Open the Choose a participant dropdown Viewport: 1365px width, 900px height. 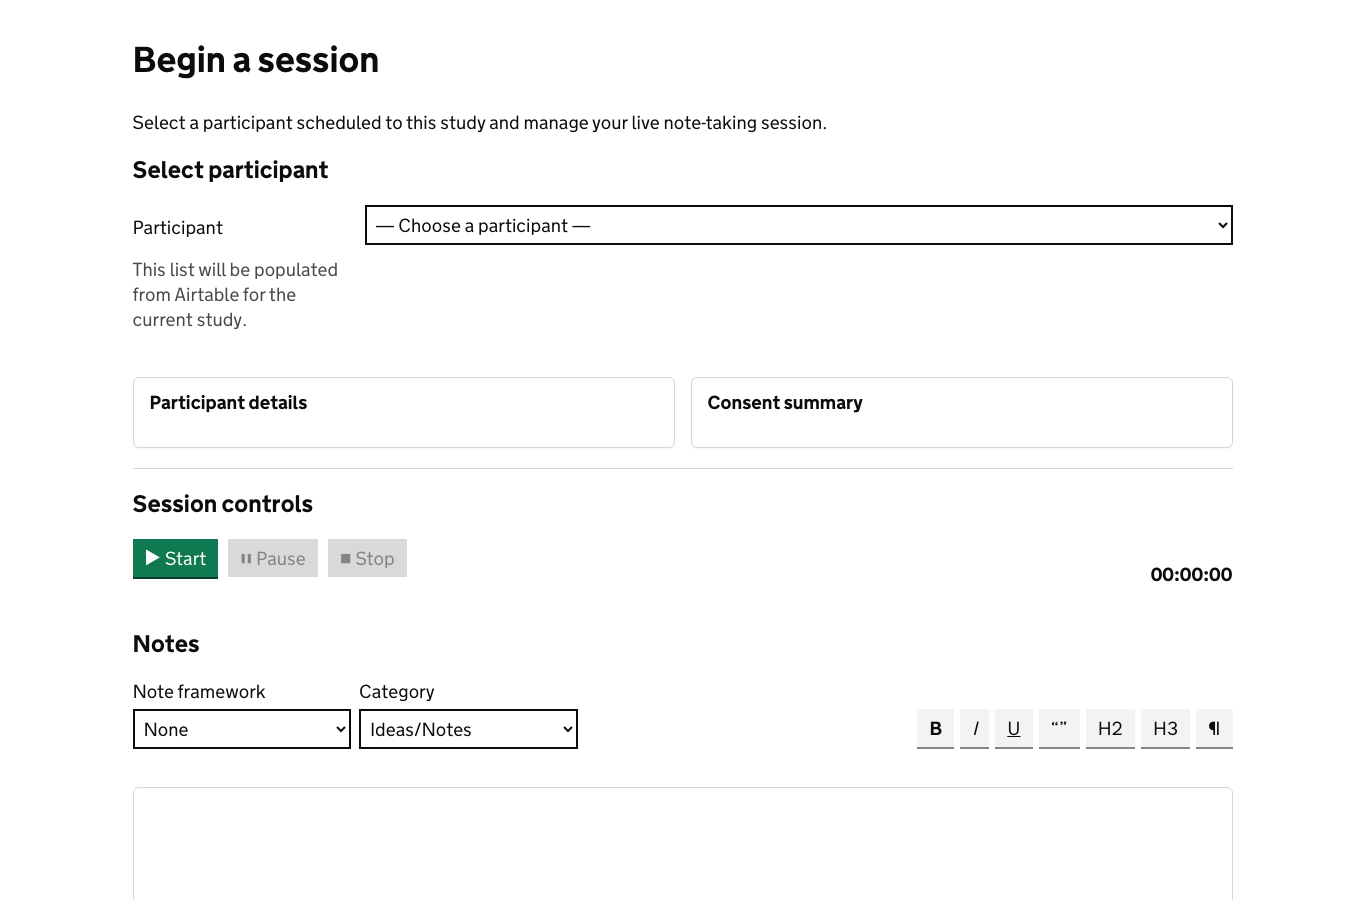tap(799, 225)
